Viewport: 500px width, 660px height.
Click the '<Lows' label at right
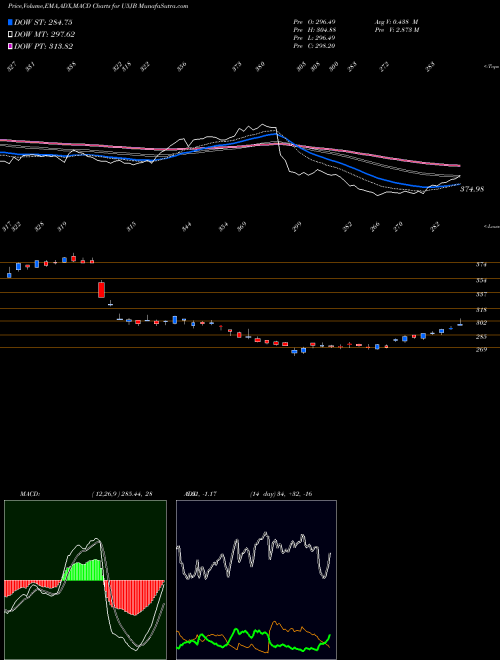492,226
